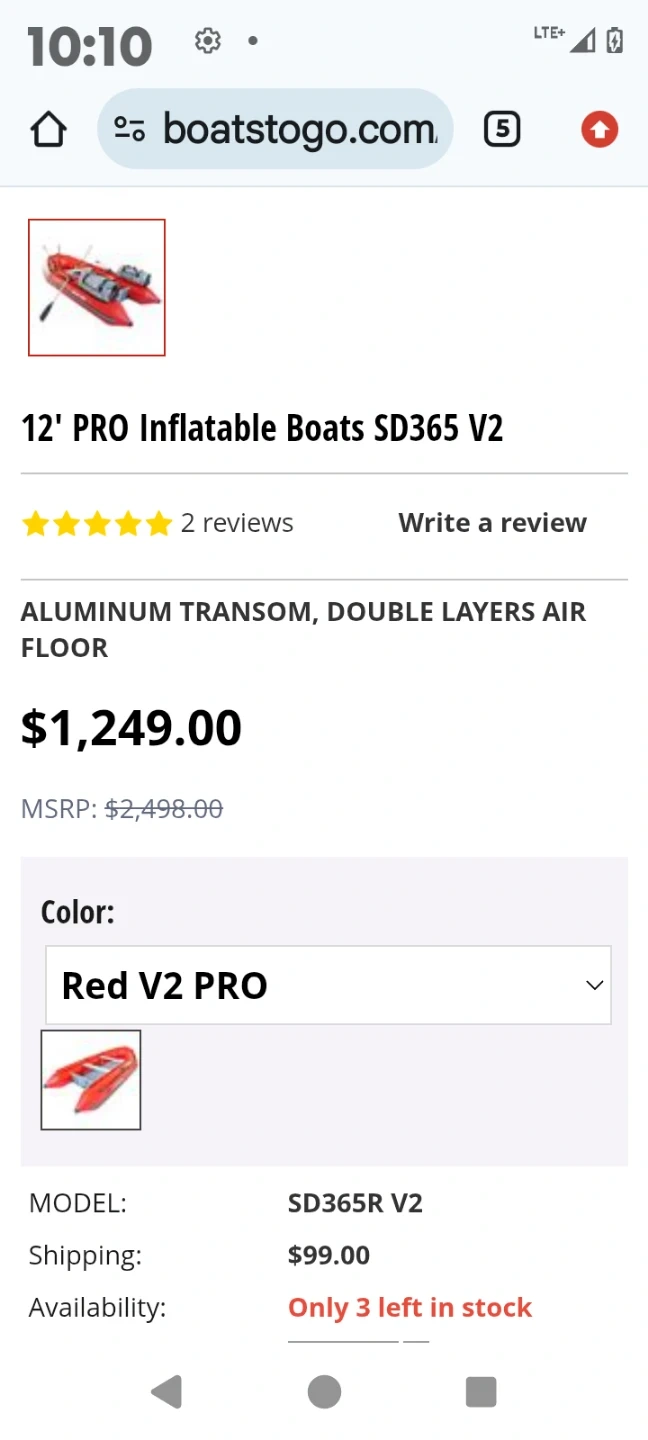Select the red boat color swatch thumbnail
Image resolution: width=648 pixels, height=1440 pixels.
[x=91, y=1080]
